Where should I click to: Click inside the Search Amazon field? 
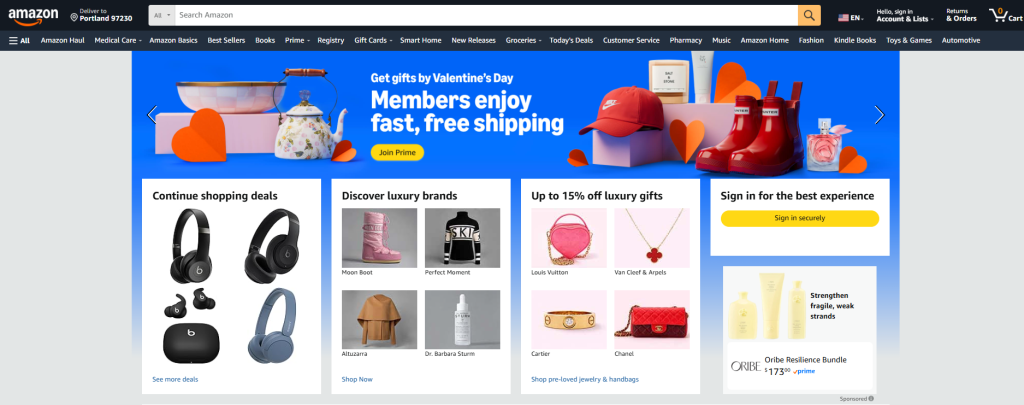[x=487, y=15]
